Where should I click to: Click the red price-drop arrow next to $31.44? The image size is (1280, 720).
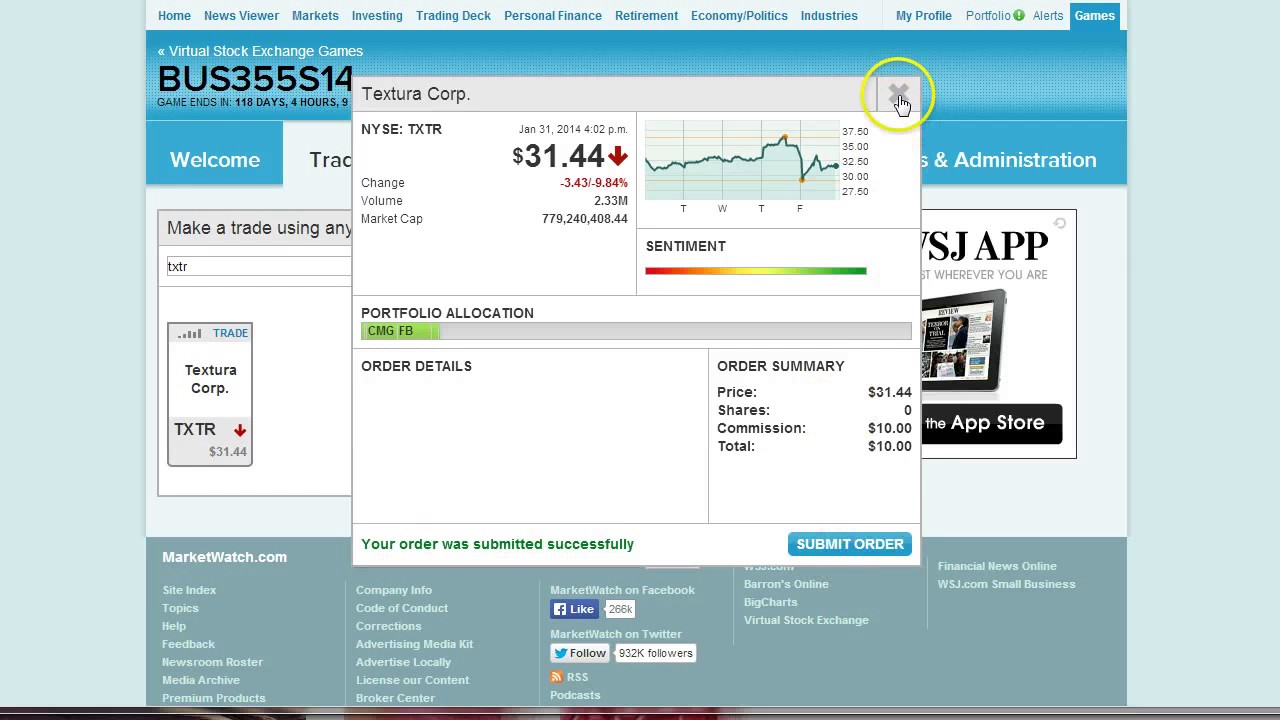coord(617,156)
